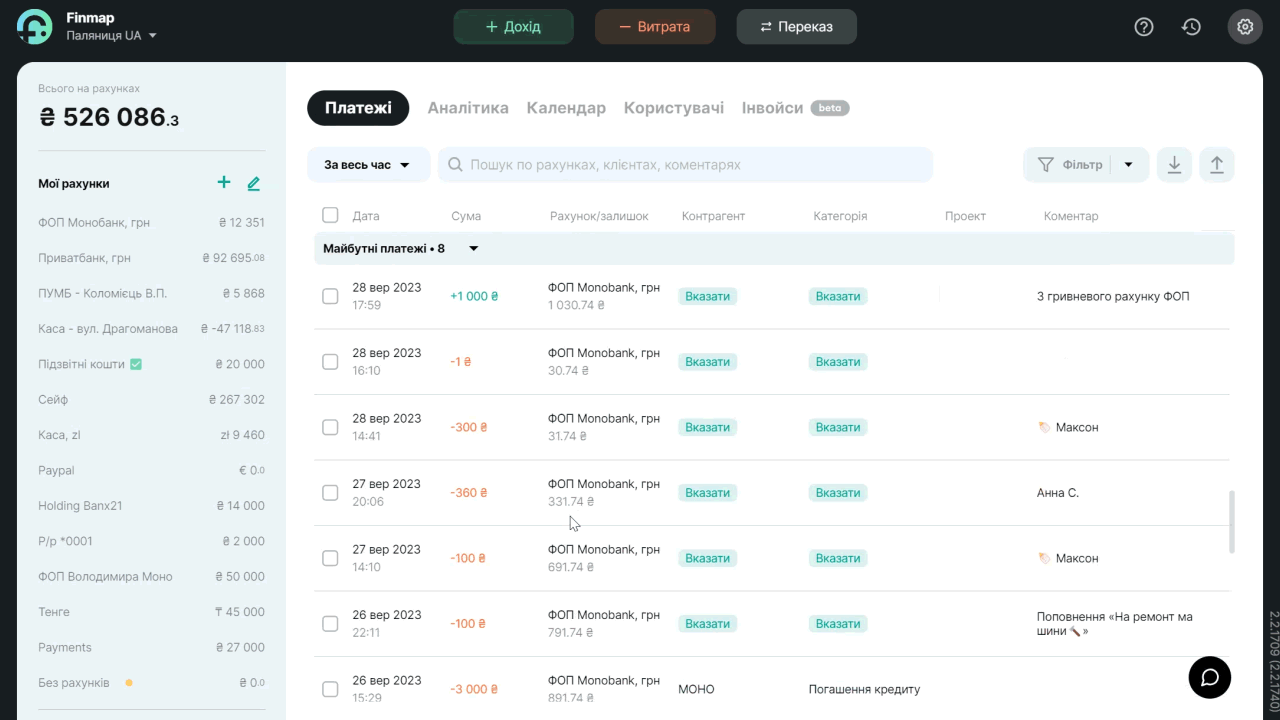1280x720 pixels.
Task: Focus the search by accounts input field
Action: 686,165
